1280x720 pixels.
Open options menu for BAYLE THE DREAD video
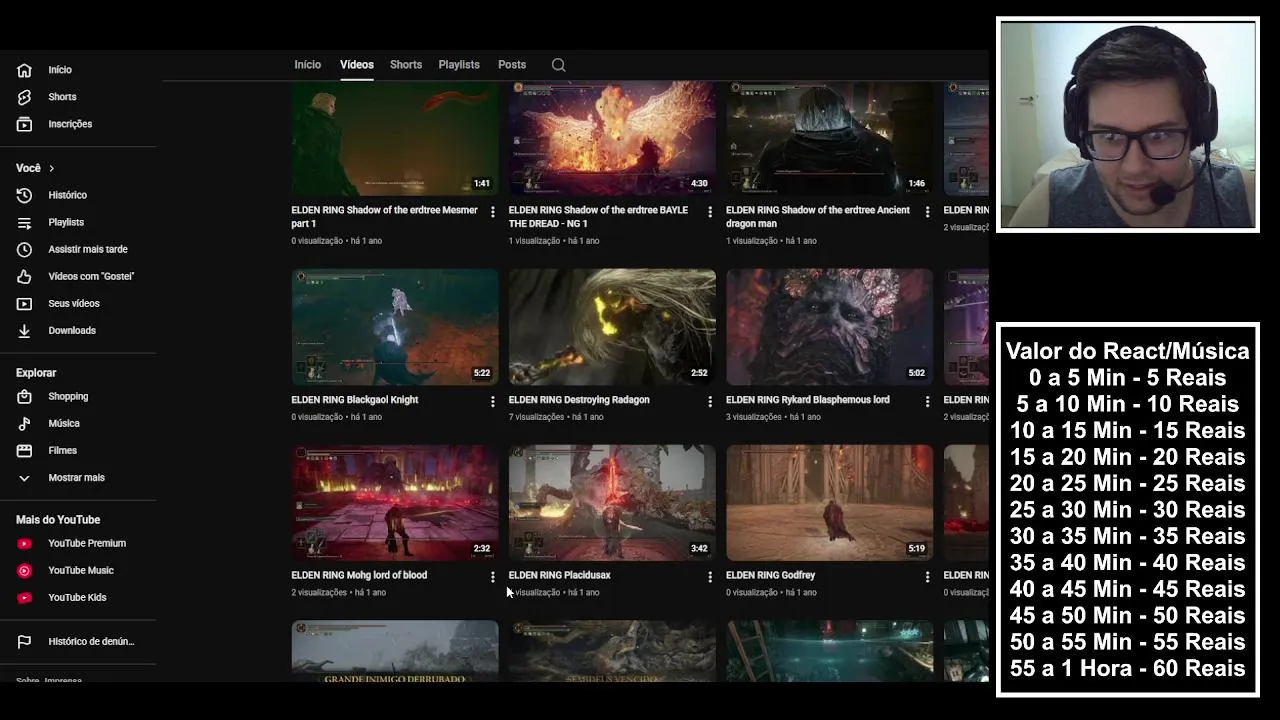pos(710,212)
